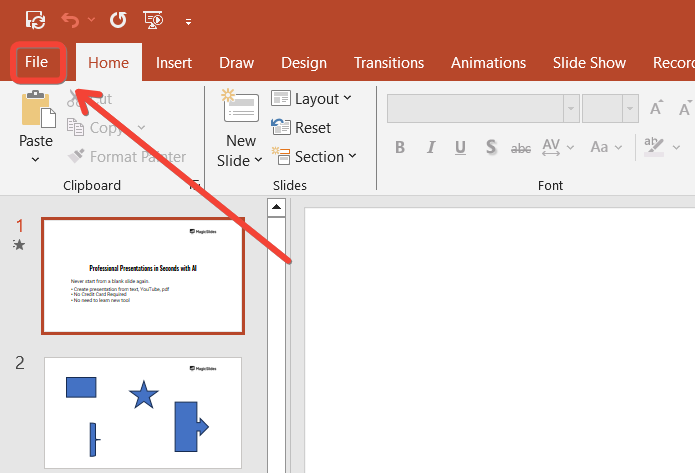Image resolution: width=695 pixels, height=473 pixels.
Task: Toggle Underline formatting
Action: pyautogui.click(x=460, y=148)
